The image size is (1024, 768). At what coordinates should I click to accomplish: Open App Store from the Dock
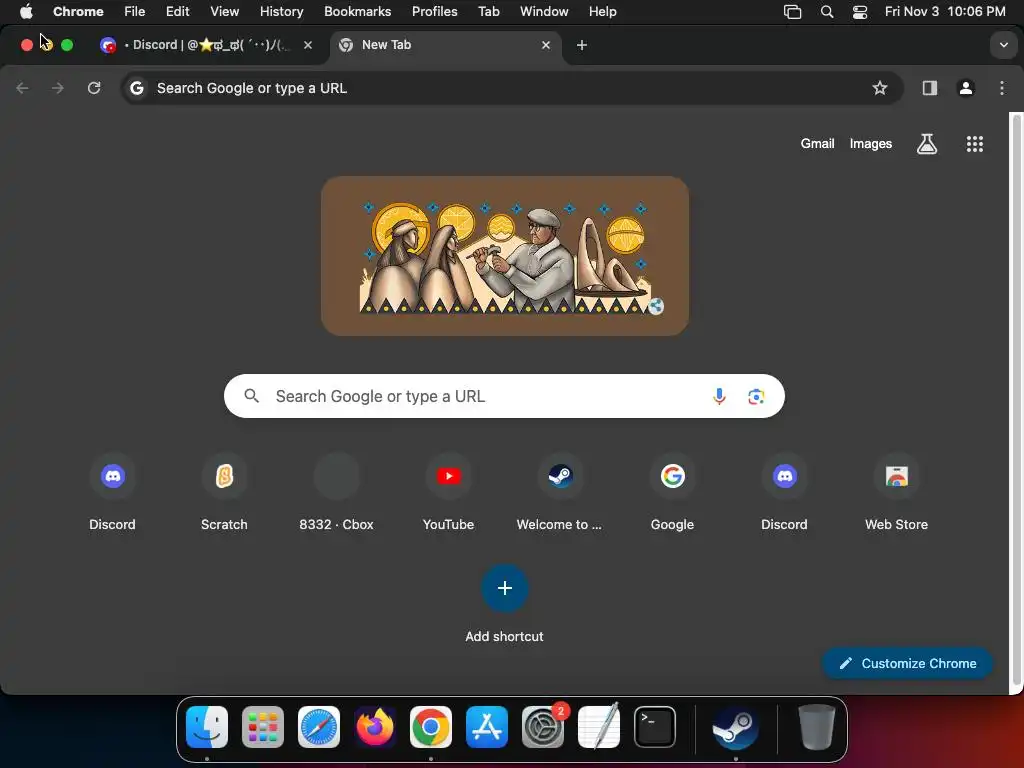click(x=487, y=727)
